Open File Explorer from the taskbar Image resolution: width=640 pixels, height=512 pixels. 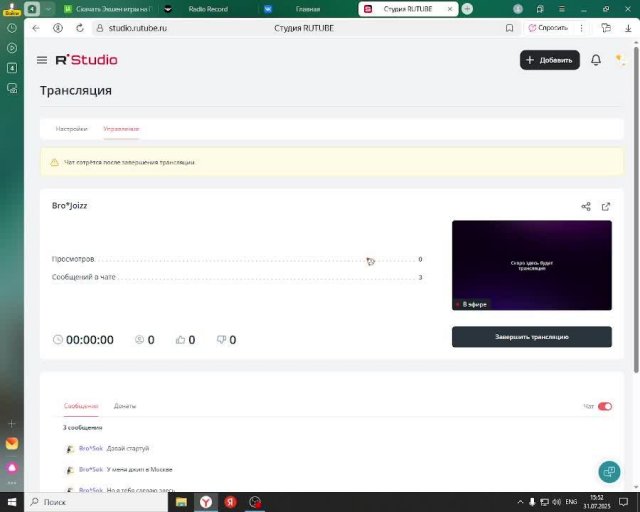coord(181,502)
